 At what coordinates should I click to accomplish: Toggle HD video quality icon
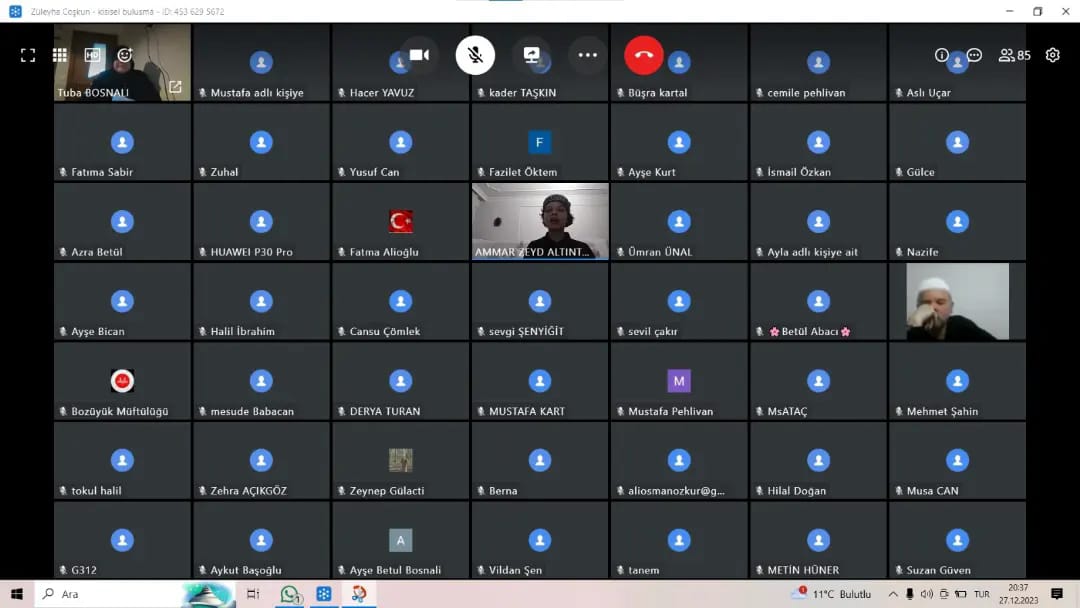pos(93,56)
